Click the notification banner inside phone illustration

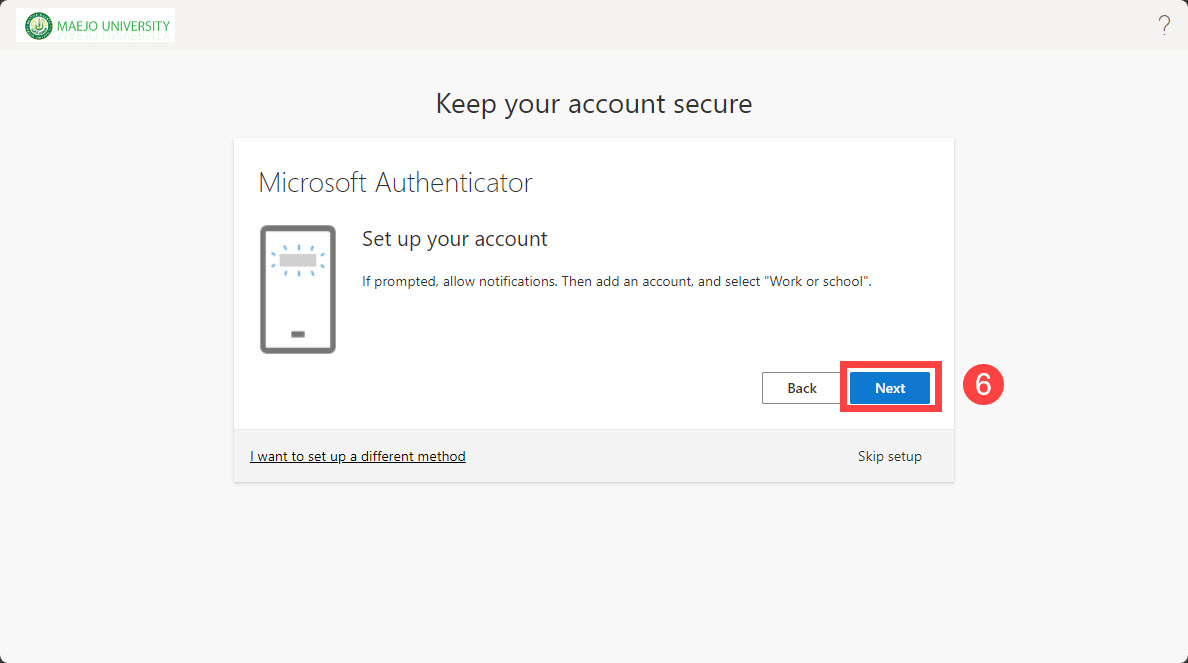click(297, 260)
